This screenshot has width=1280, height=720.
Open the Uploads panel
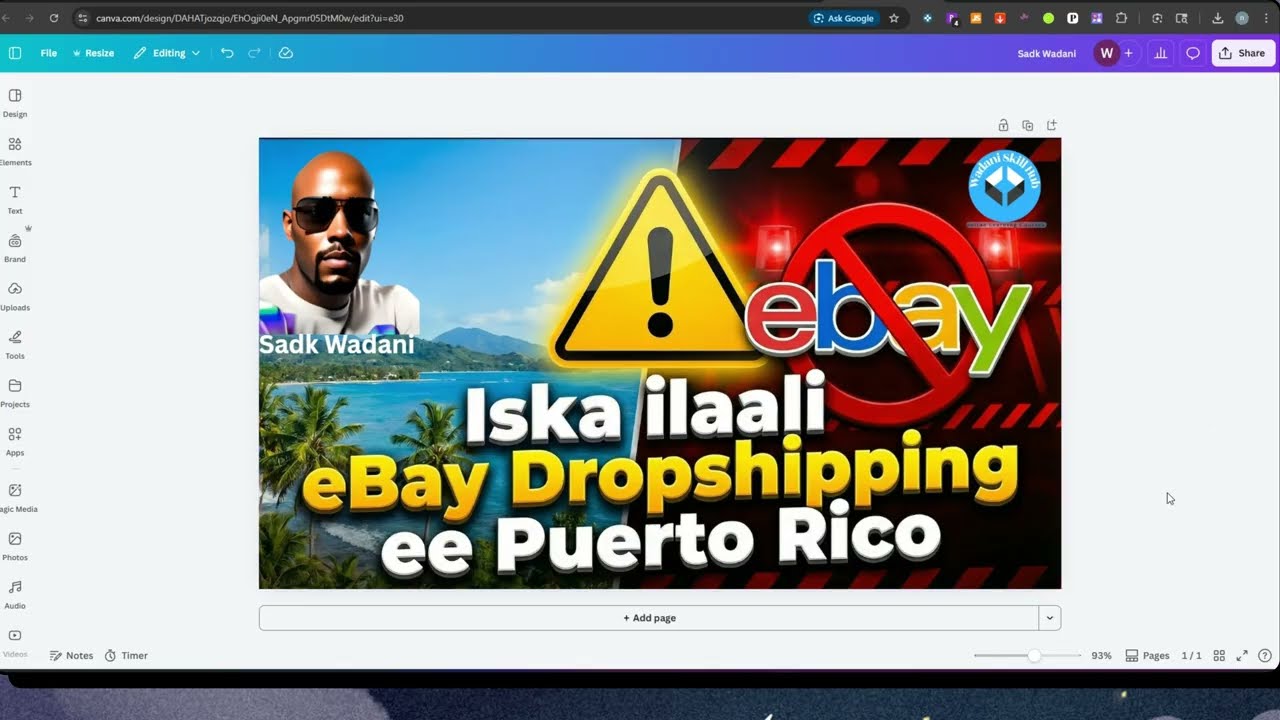click(15, 296)
